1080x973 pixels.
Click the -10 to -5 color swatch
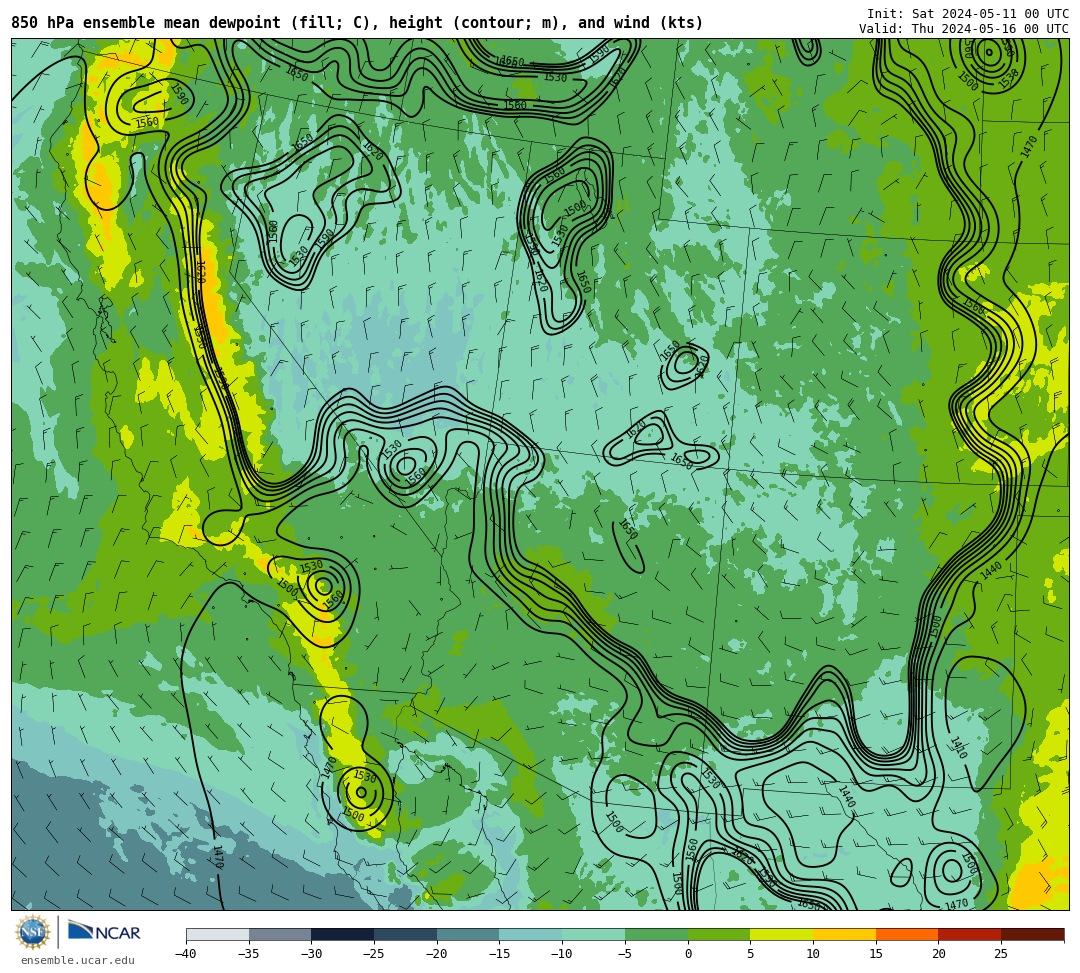[594, 934]
